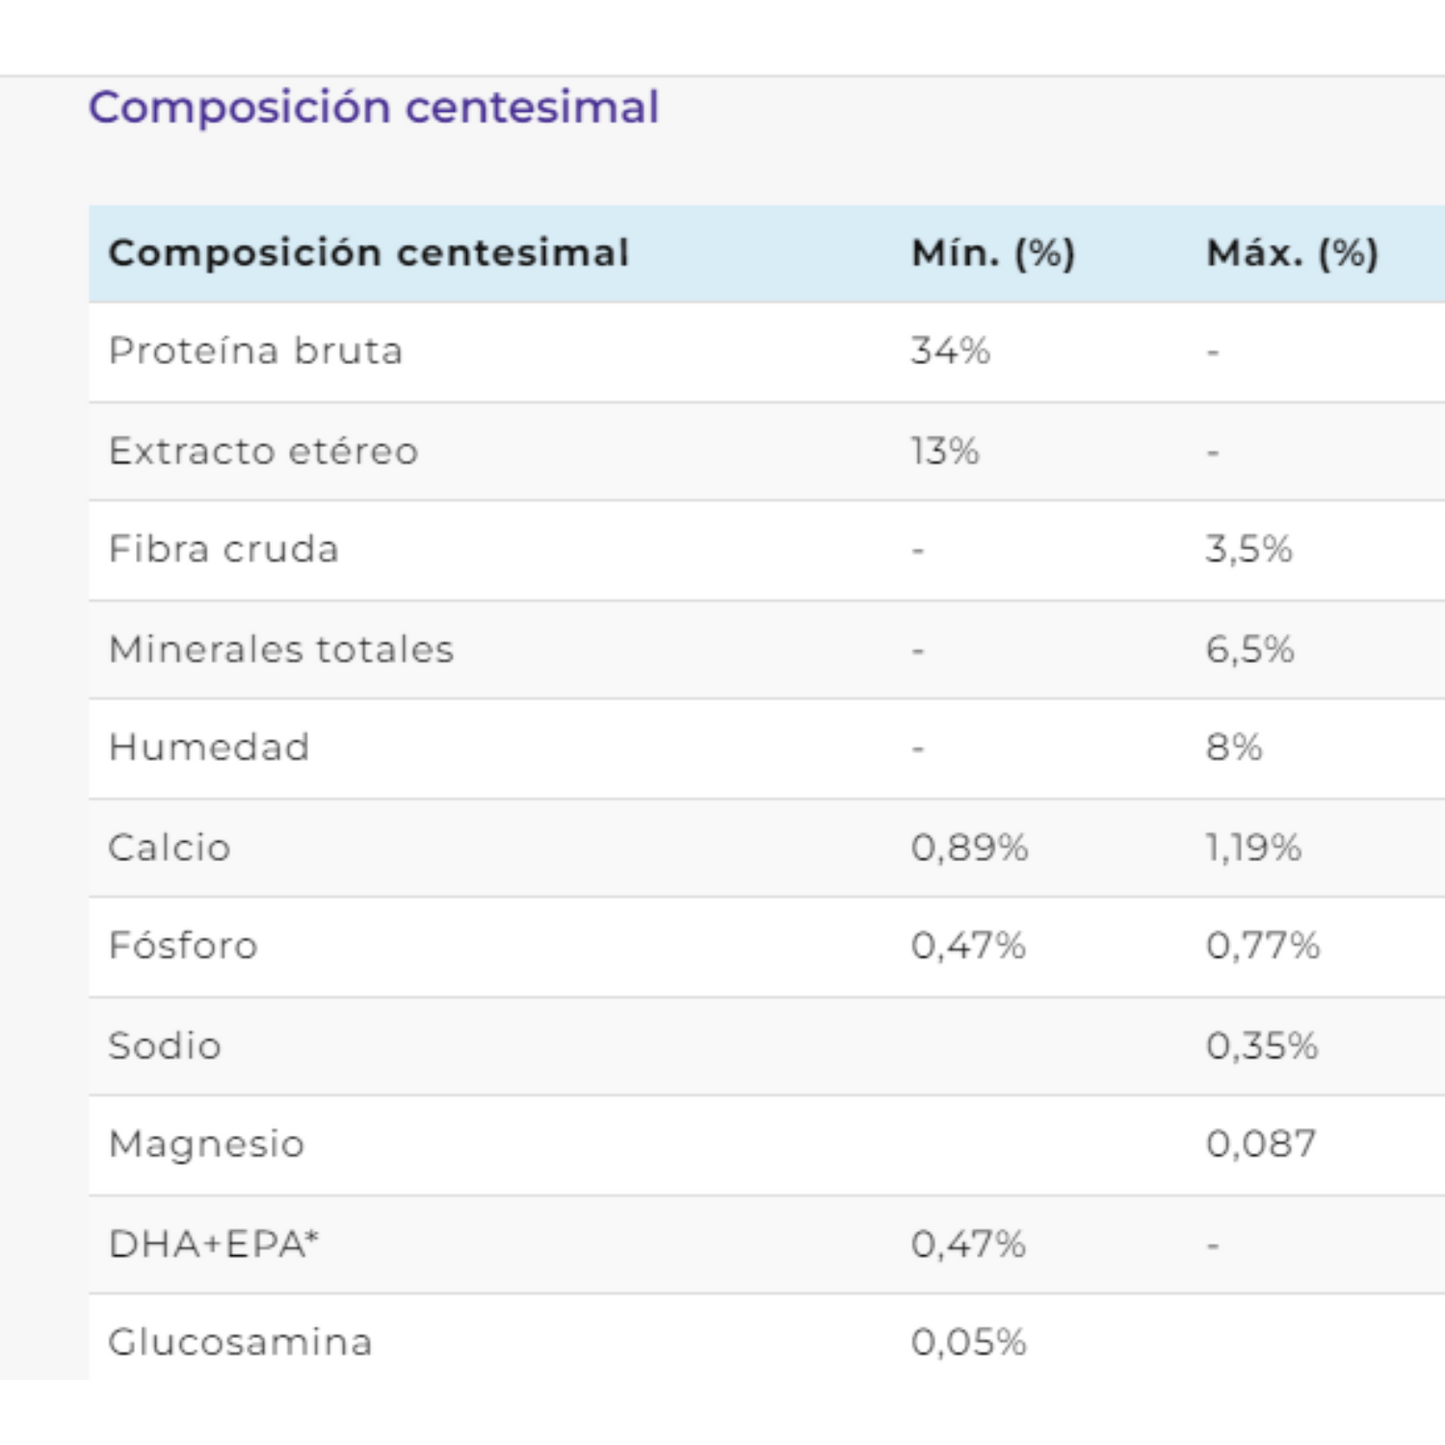Click the 6,5% maximum value
This screenshot has width=1445, height=1445.
click(x=1250, y=649)
